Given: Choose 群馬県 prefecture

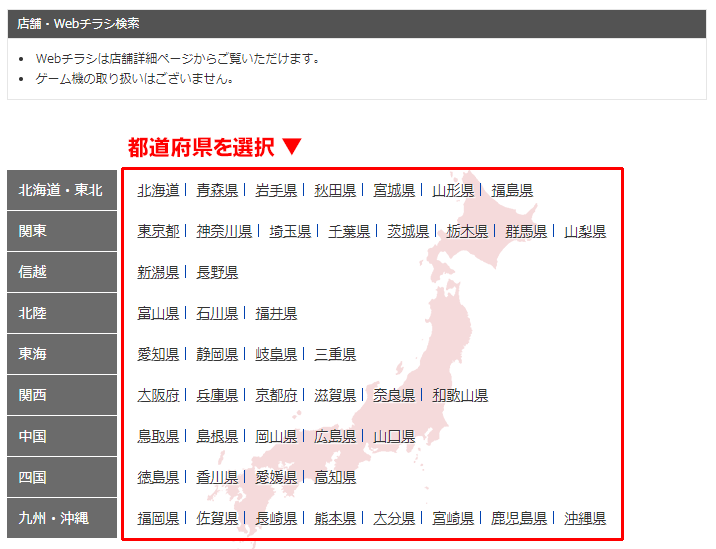Looking at the screenshot, I should tap(526, 232).
